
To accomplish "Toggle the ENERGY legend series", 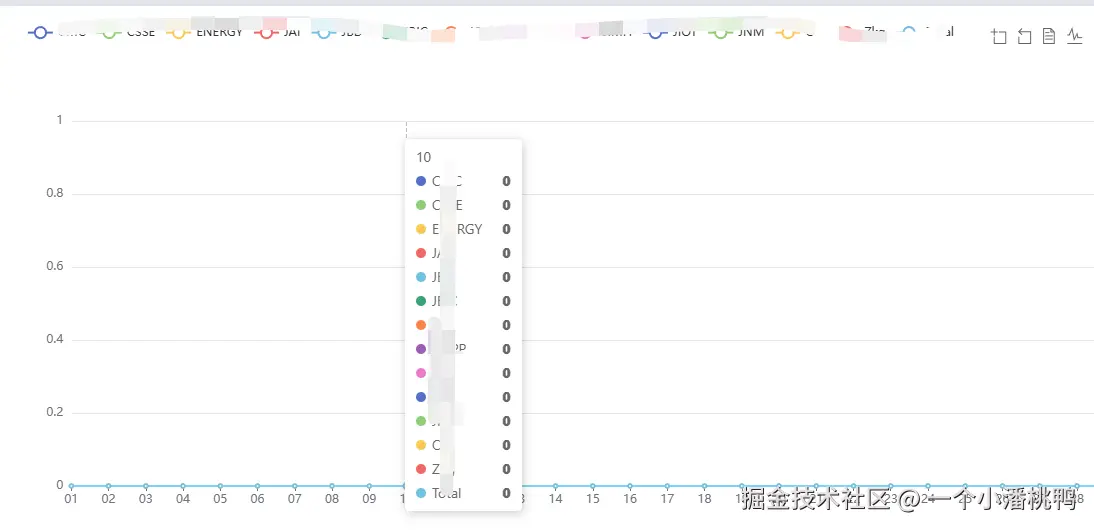I will pyautogui.click(x=204, y=32).
